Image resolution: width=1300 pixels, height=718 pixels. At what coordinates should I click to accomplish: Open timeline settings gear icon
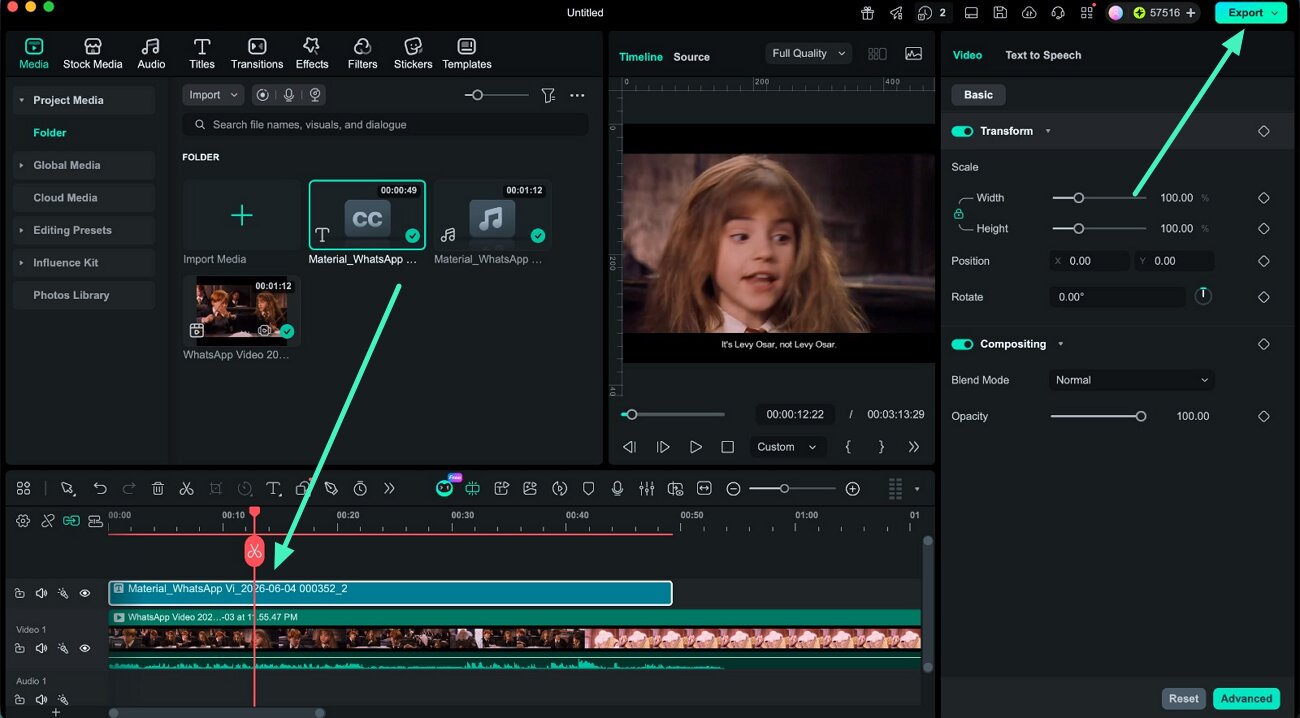pyautogui.click(x=23, y=521)
